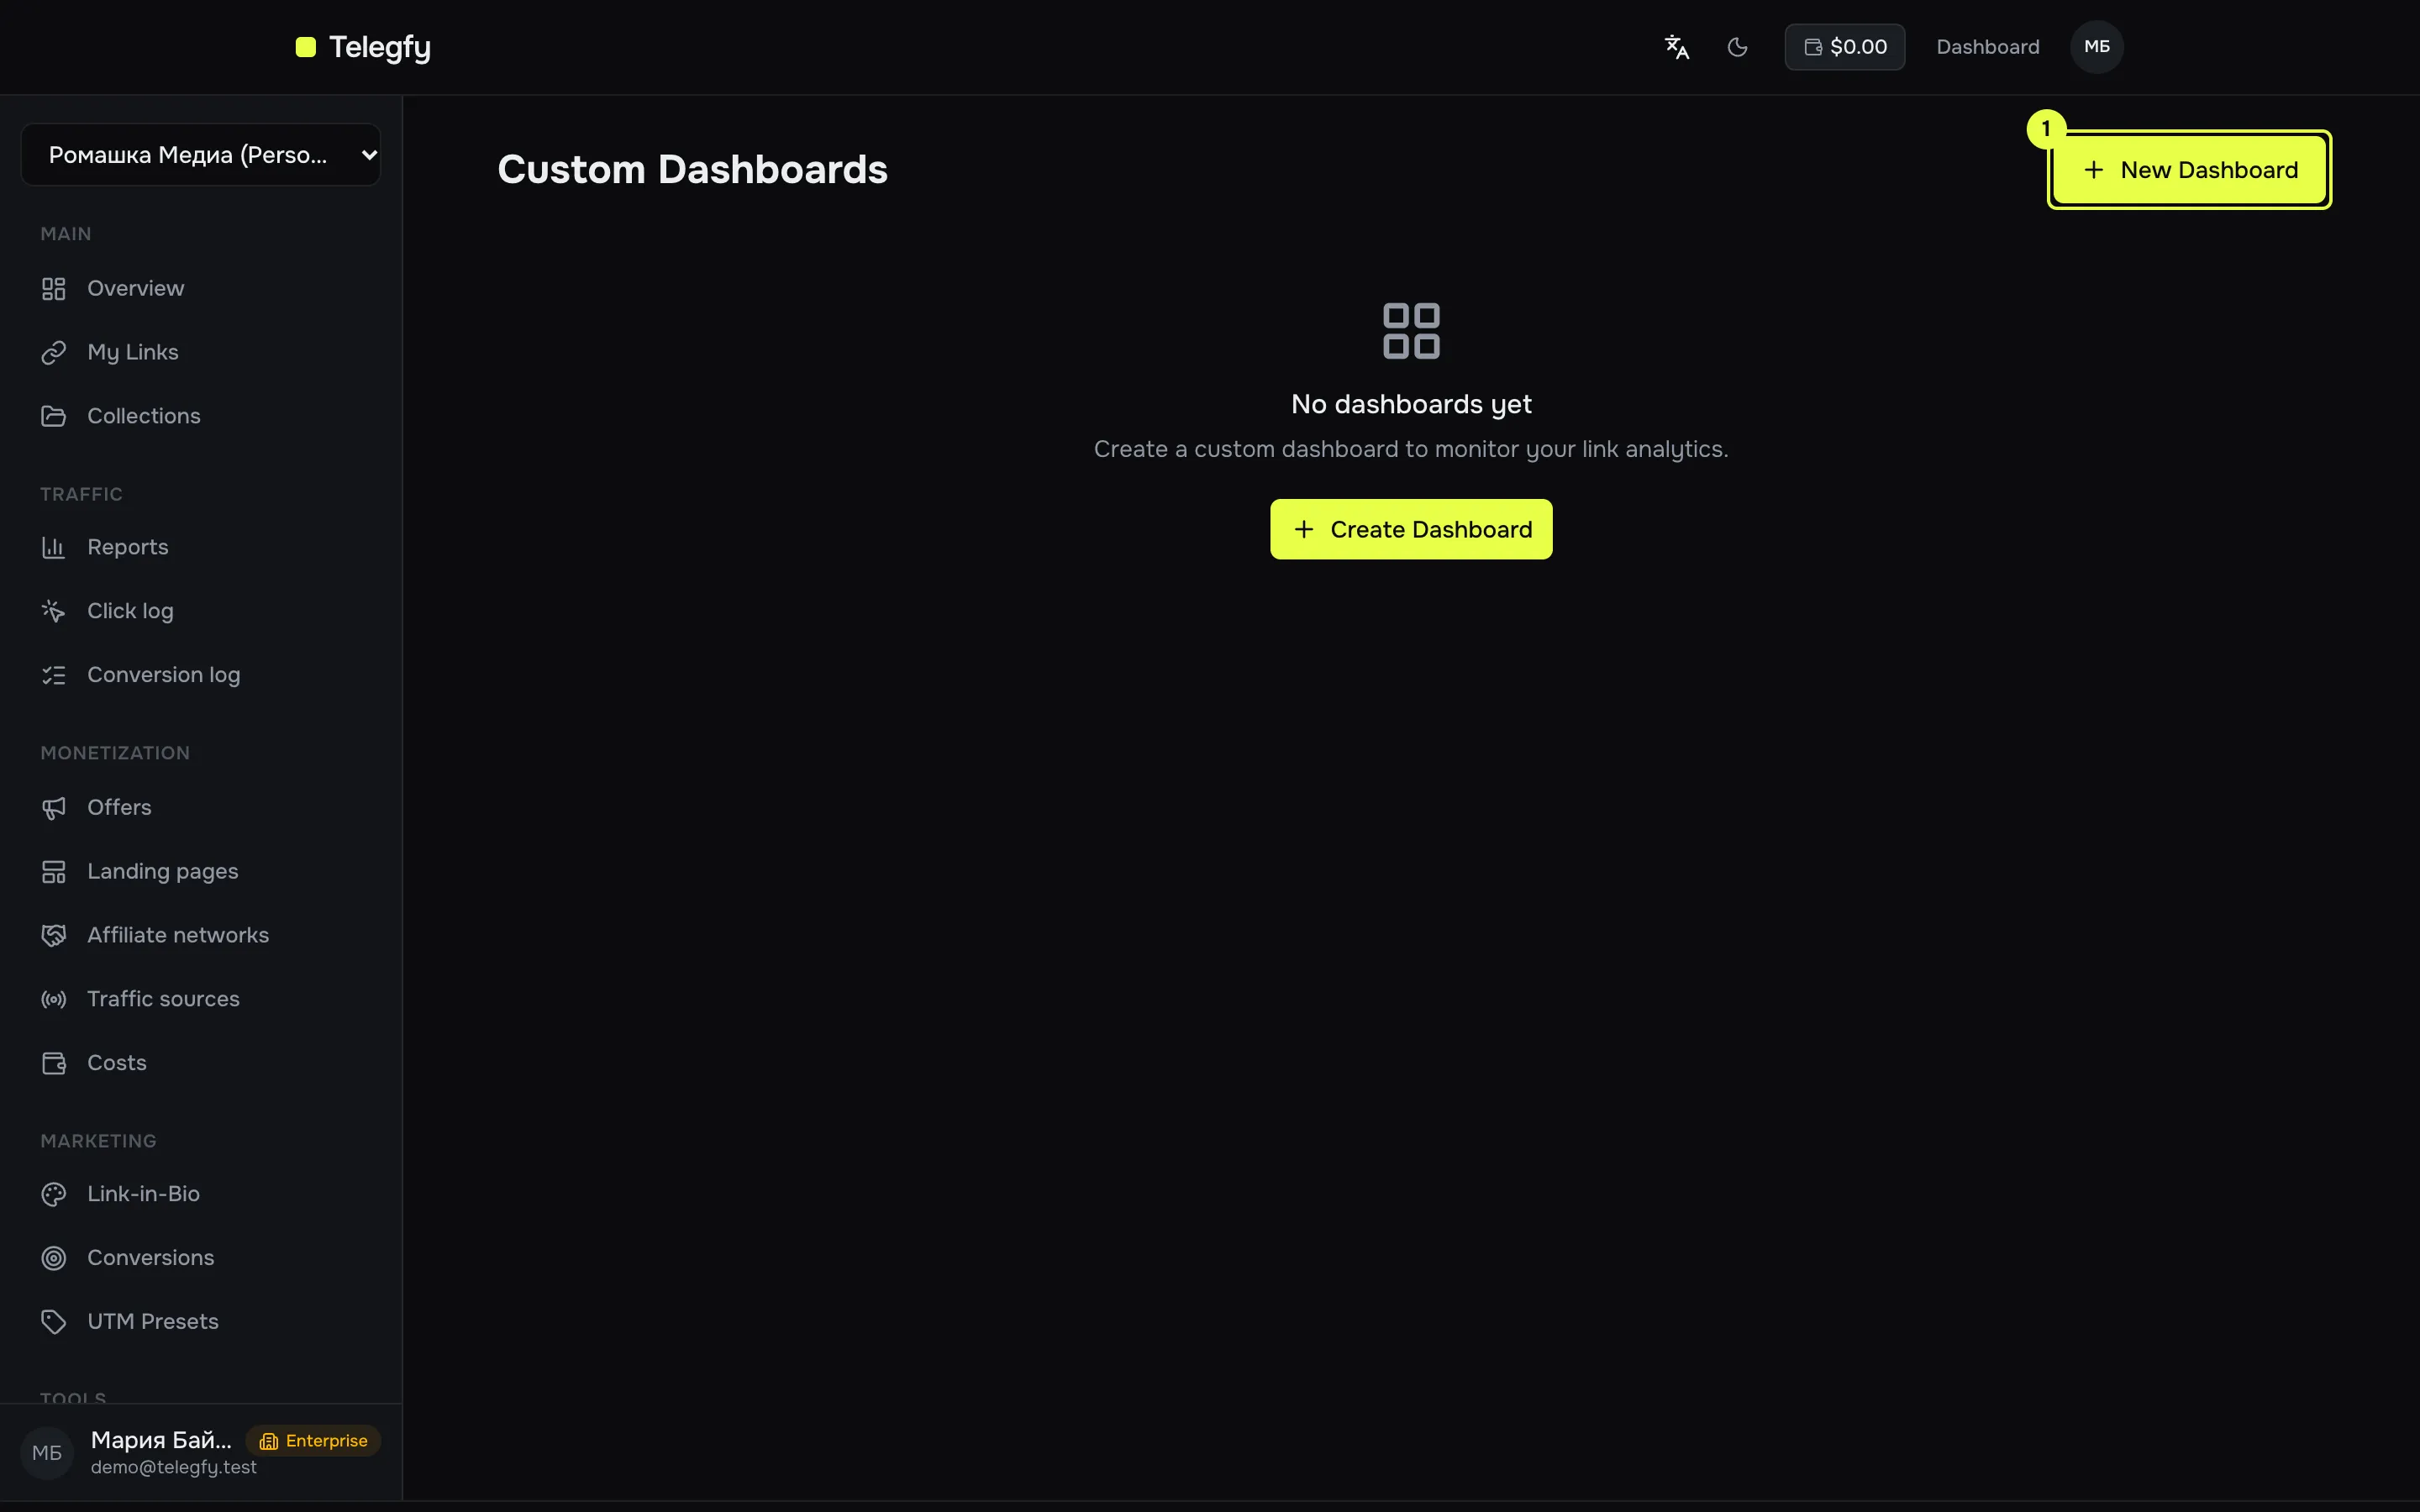Click the demo@telegfy.test email text
This screenshot has width=2420, height=1512.
tap(173, 1467)
